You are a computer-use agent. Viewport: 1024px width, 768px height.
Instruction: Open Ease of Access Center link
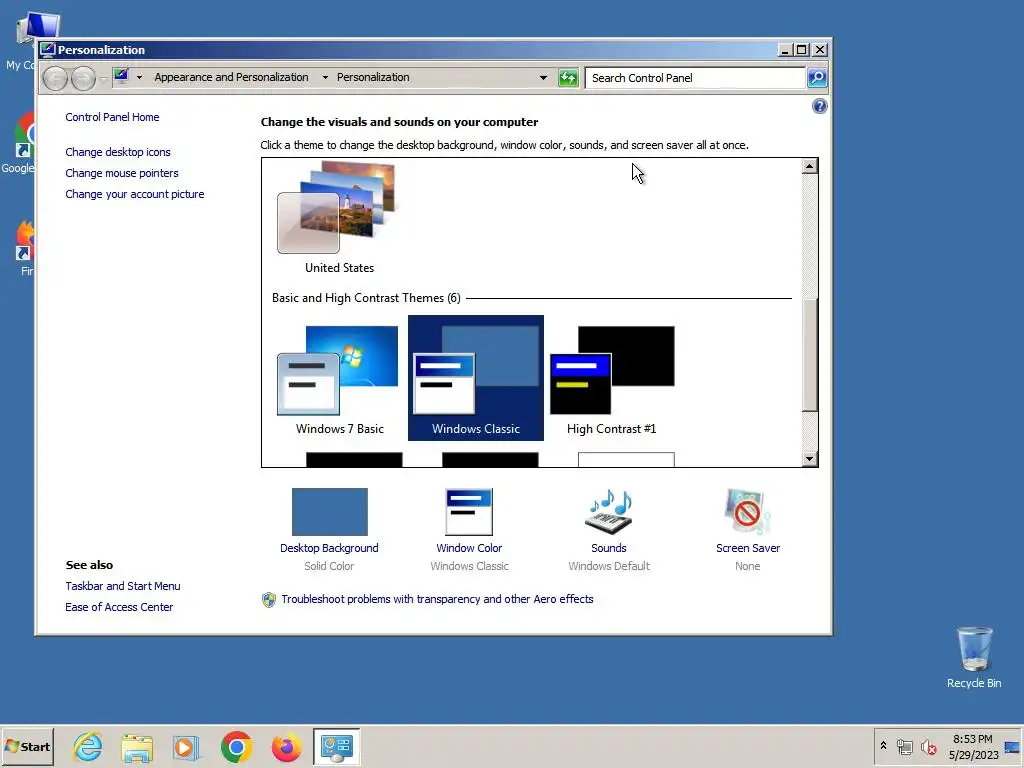(119, 607)
